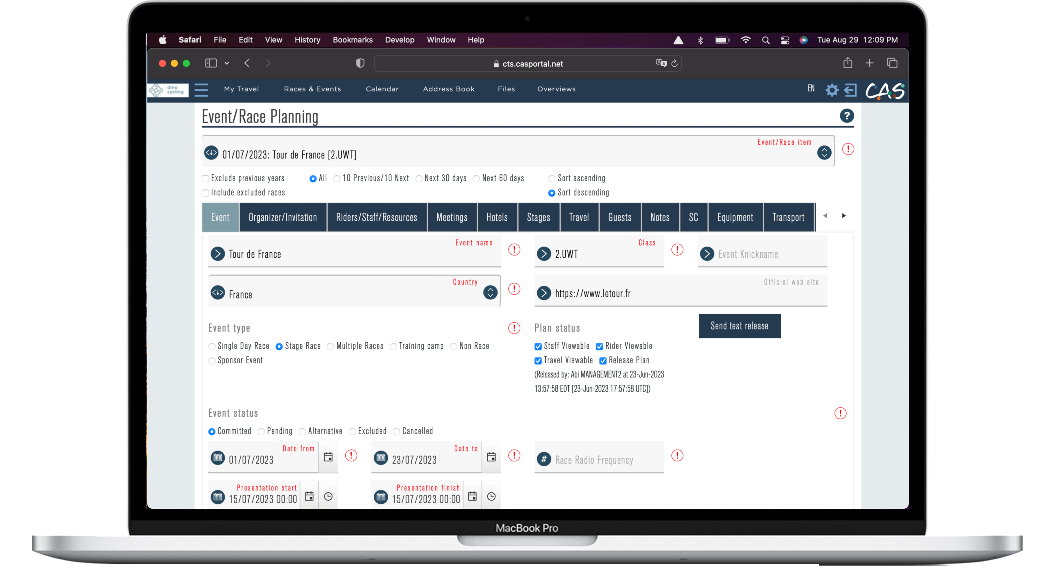Click the Race Radio Frequency field
Screen dimensions: 1055x577
[599, 458]
